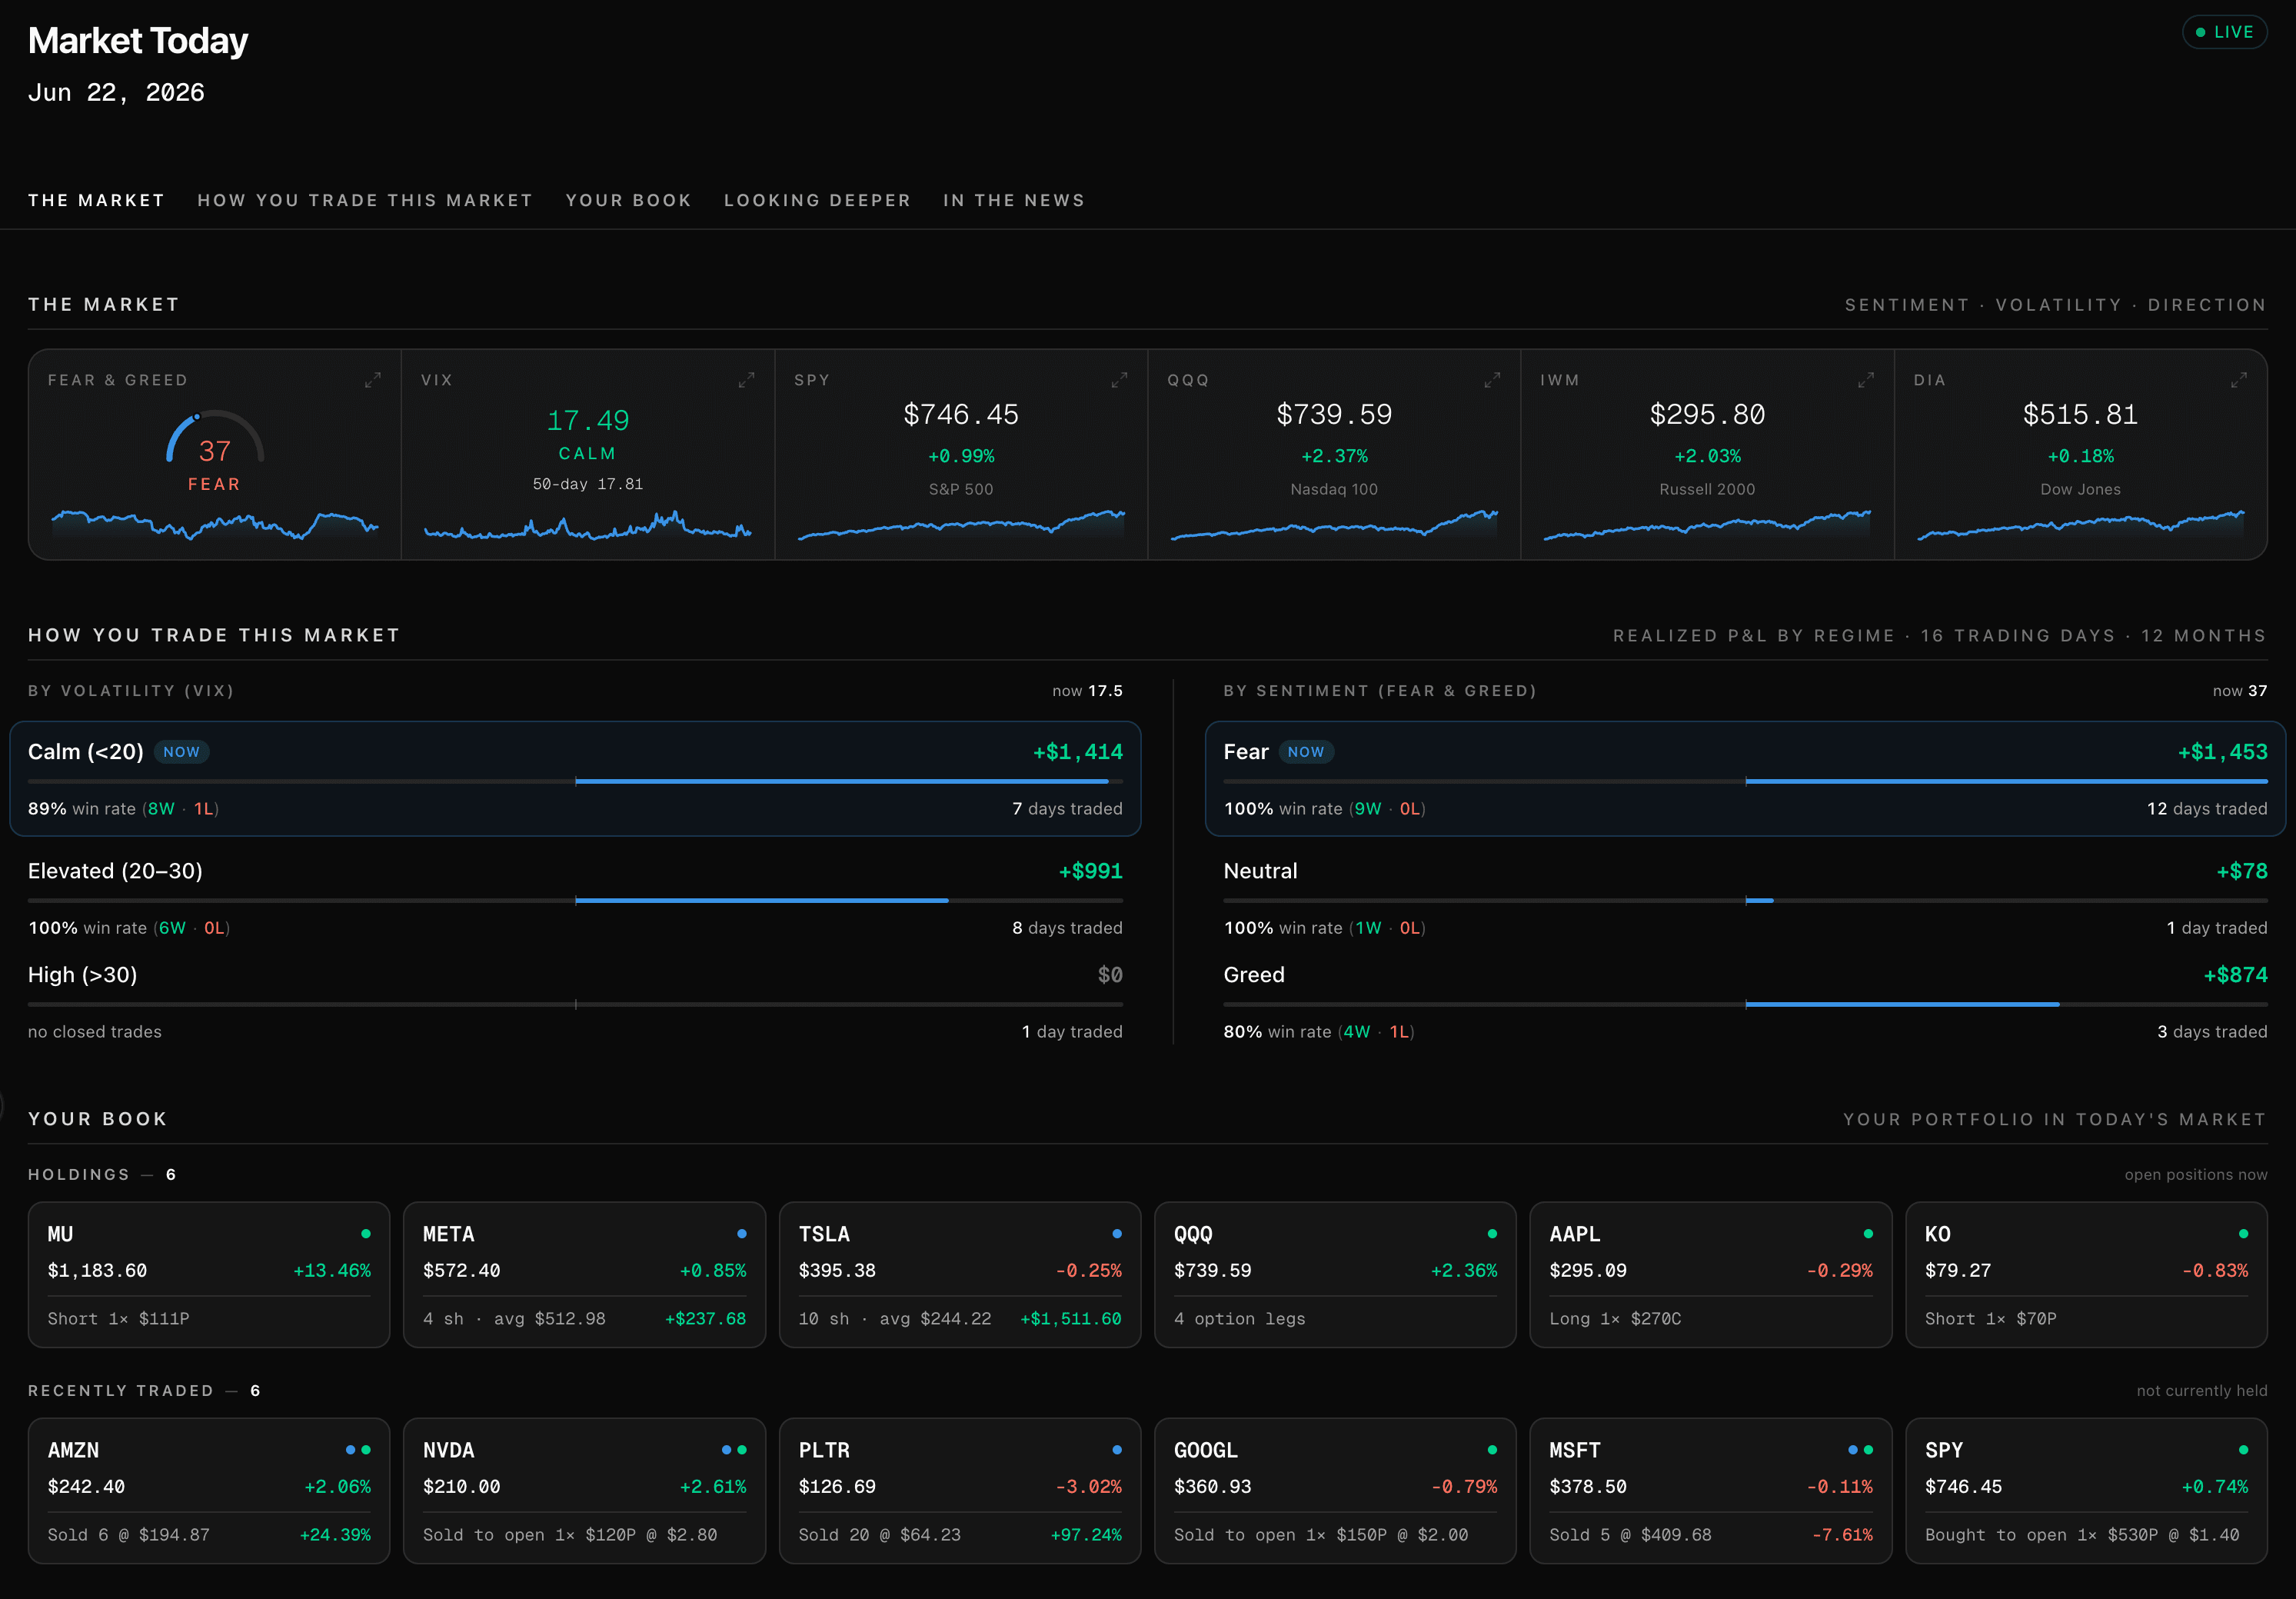Click the QQQ Nasdaq 100 sparkline
The image size is (2296, 1599).
coord(1334,524)
